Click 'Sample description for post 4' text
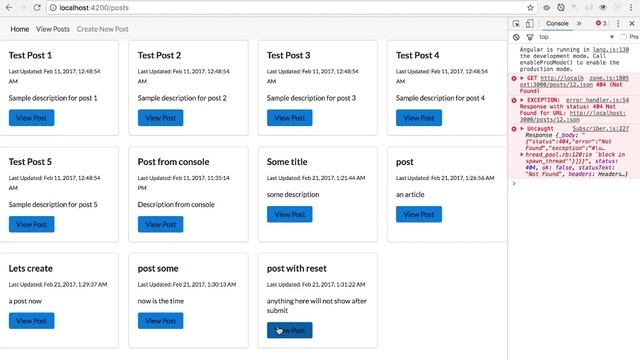The image size is (640, 360). pyautogui.click(x=440, y=98)
